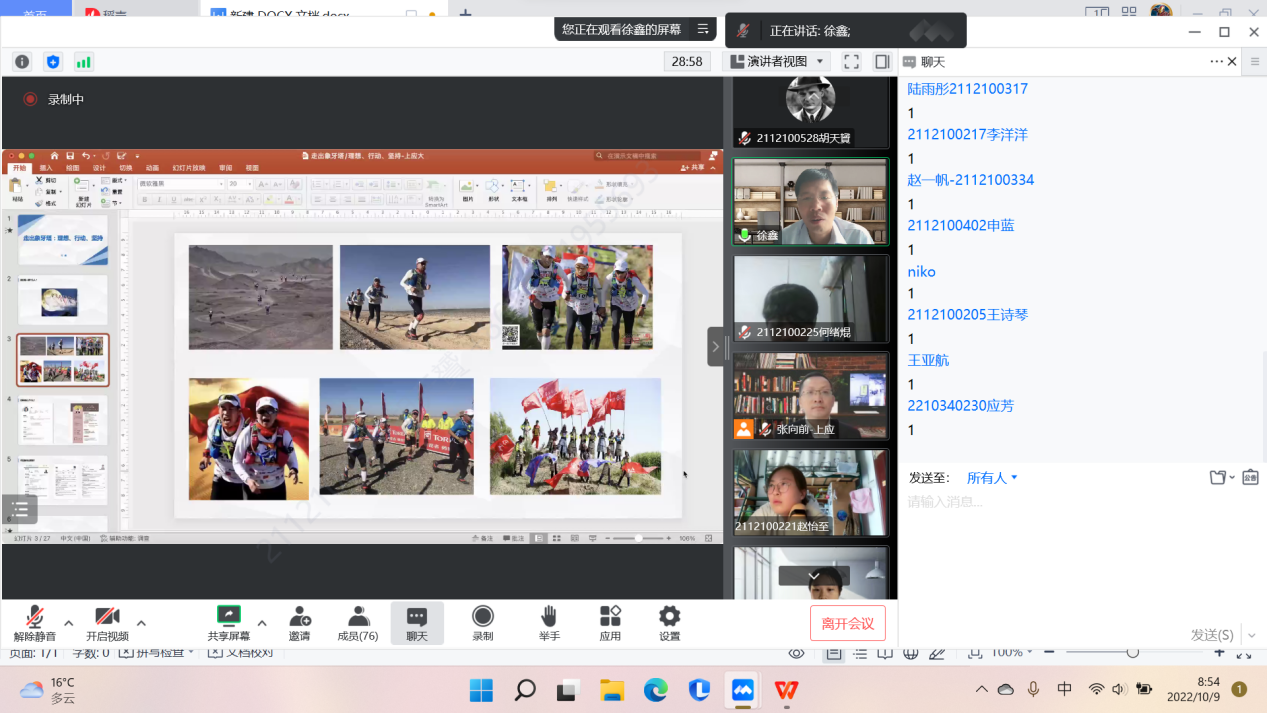Screen dimensions: 1267x713
Task: Click the 离开会议 leave meeting button
Action: pyautogui.click(x=847, y=624)
